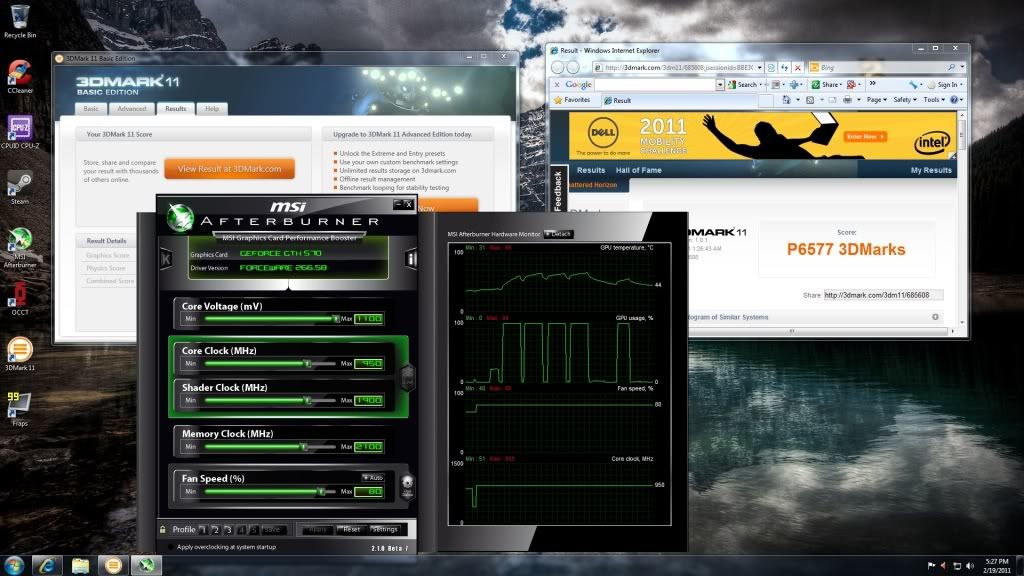Click the Google Toolbar wrench options icon
The width and height of the screenshot is (1024, 576).
tap(913, 84)
